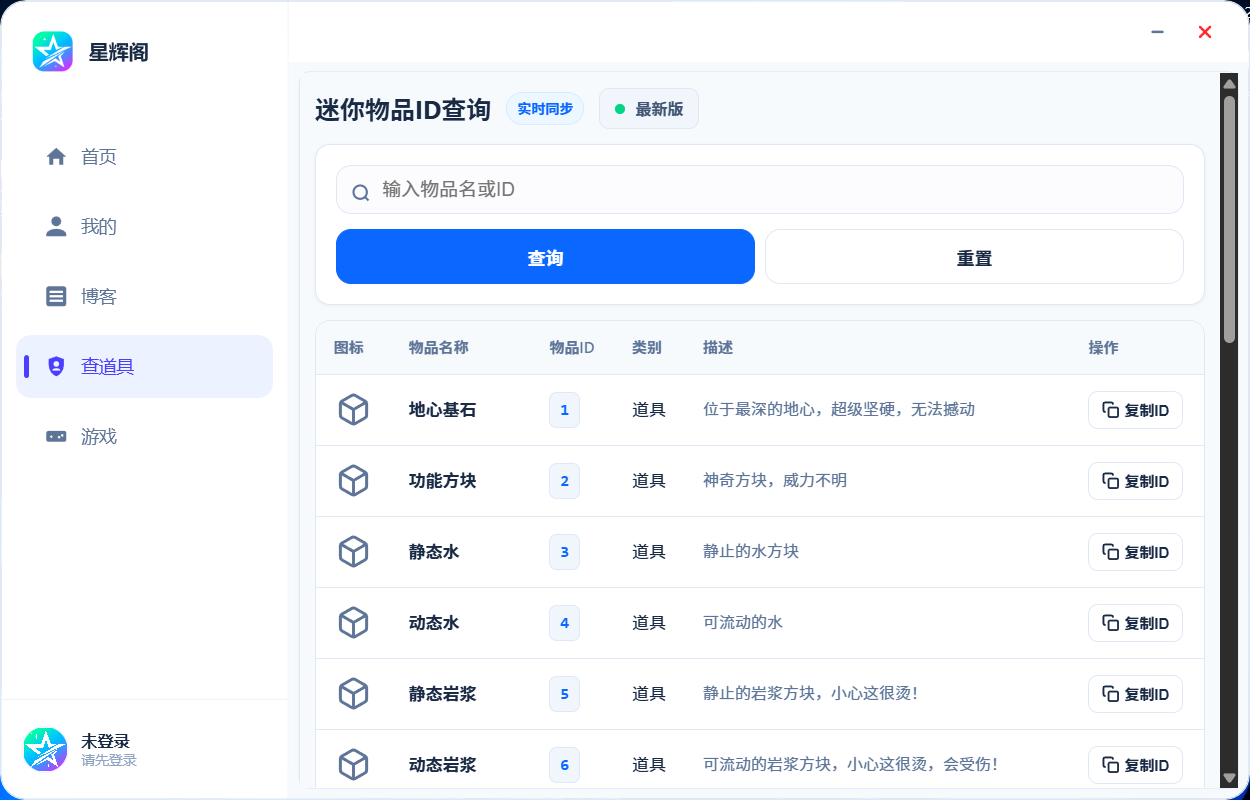The image size is (1250, 800).
Task: Click the 图标 column header
Action: [349, 348]
